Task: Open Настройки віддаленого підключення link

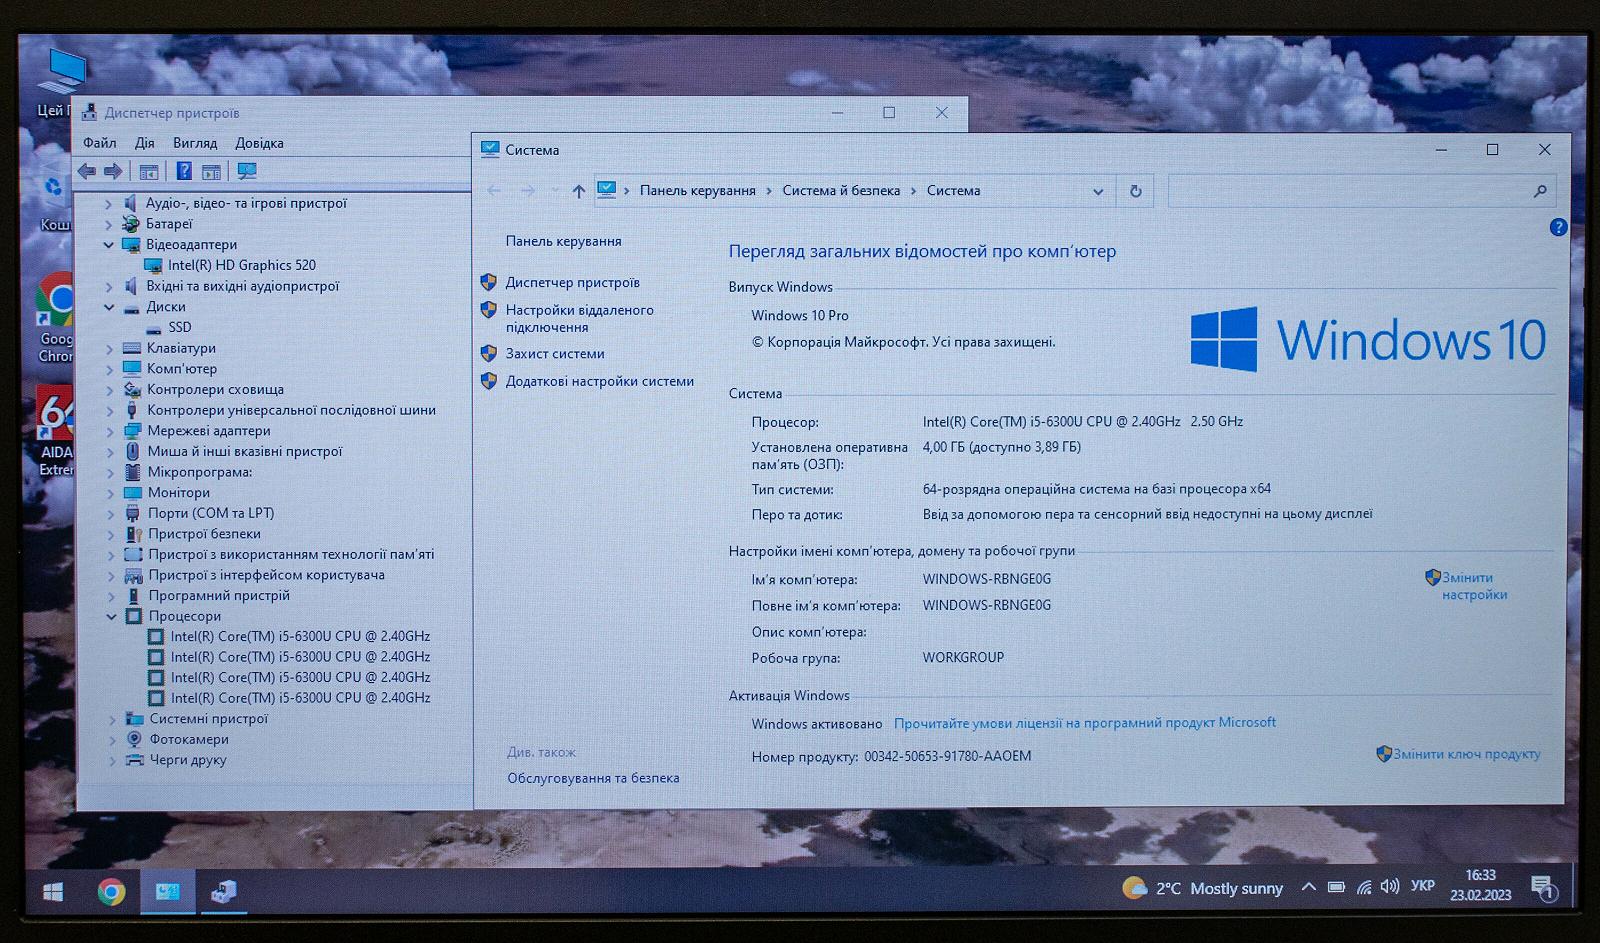Action: coord(579,319)
